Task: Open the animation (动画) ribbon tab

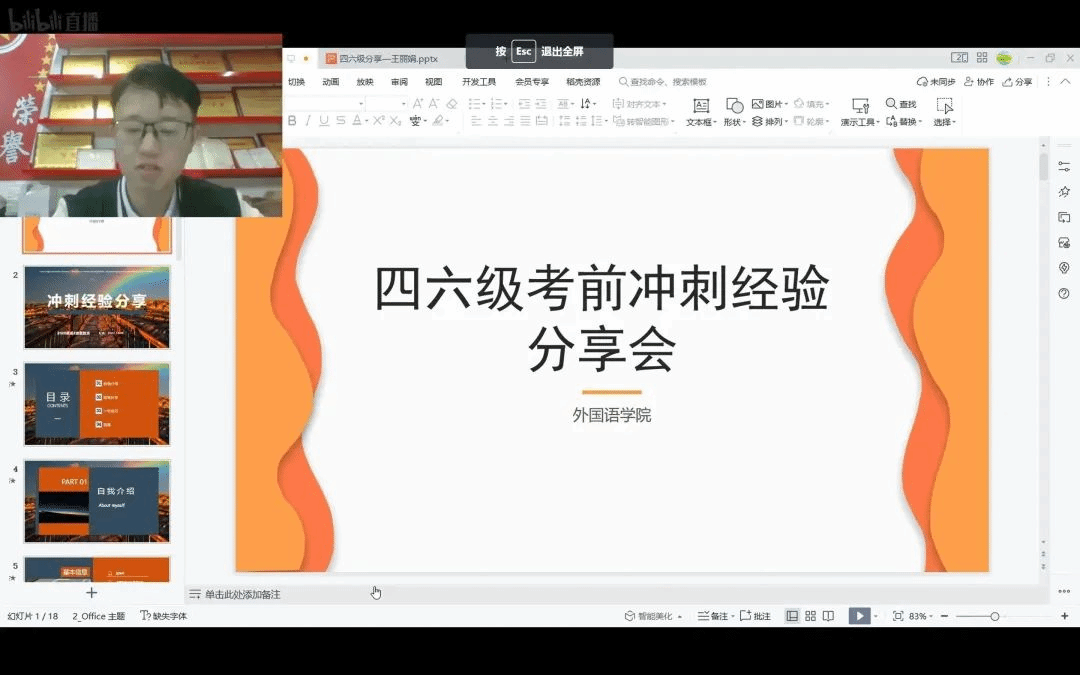Action: pyautogui.click(x=331, y=82)
